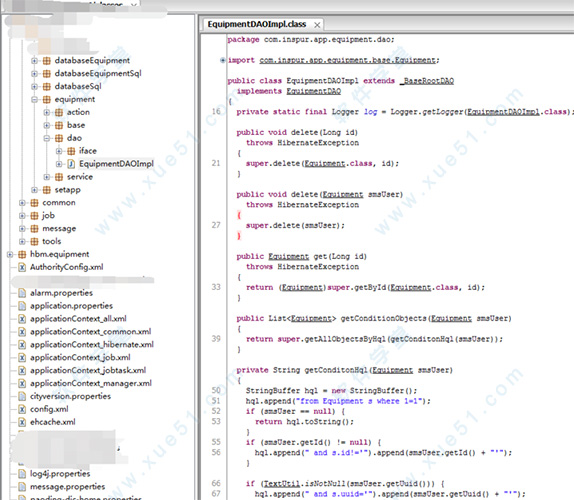Expand the EquipmentDAOImpl class node
The image size is (574, 500).
click(x=59, y=164)
